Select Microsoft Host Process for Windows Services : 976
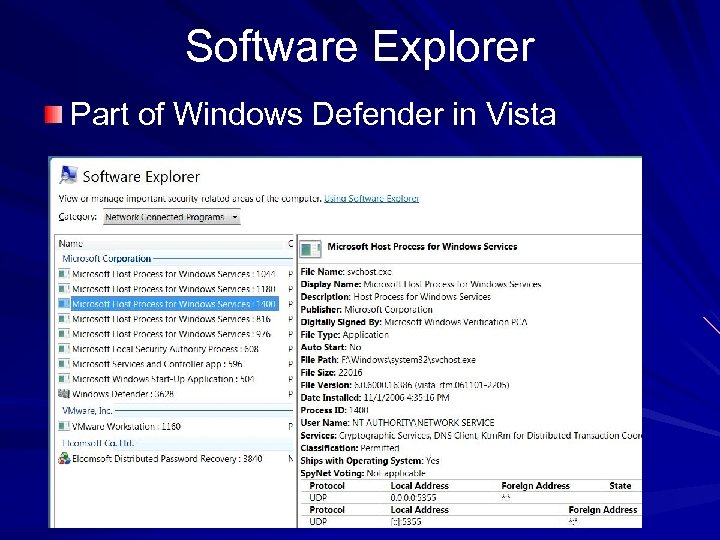This screenshot has height=540, width=720. coord(171,334)
